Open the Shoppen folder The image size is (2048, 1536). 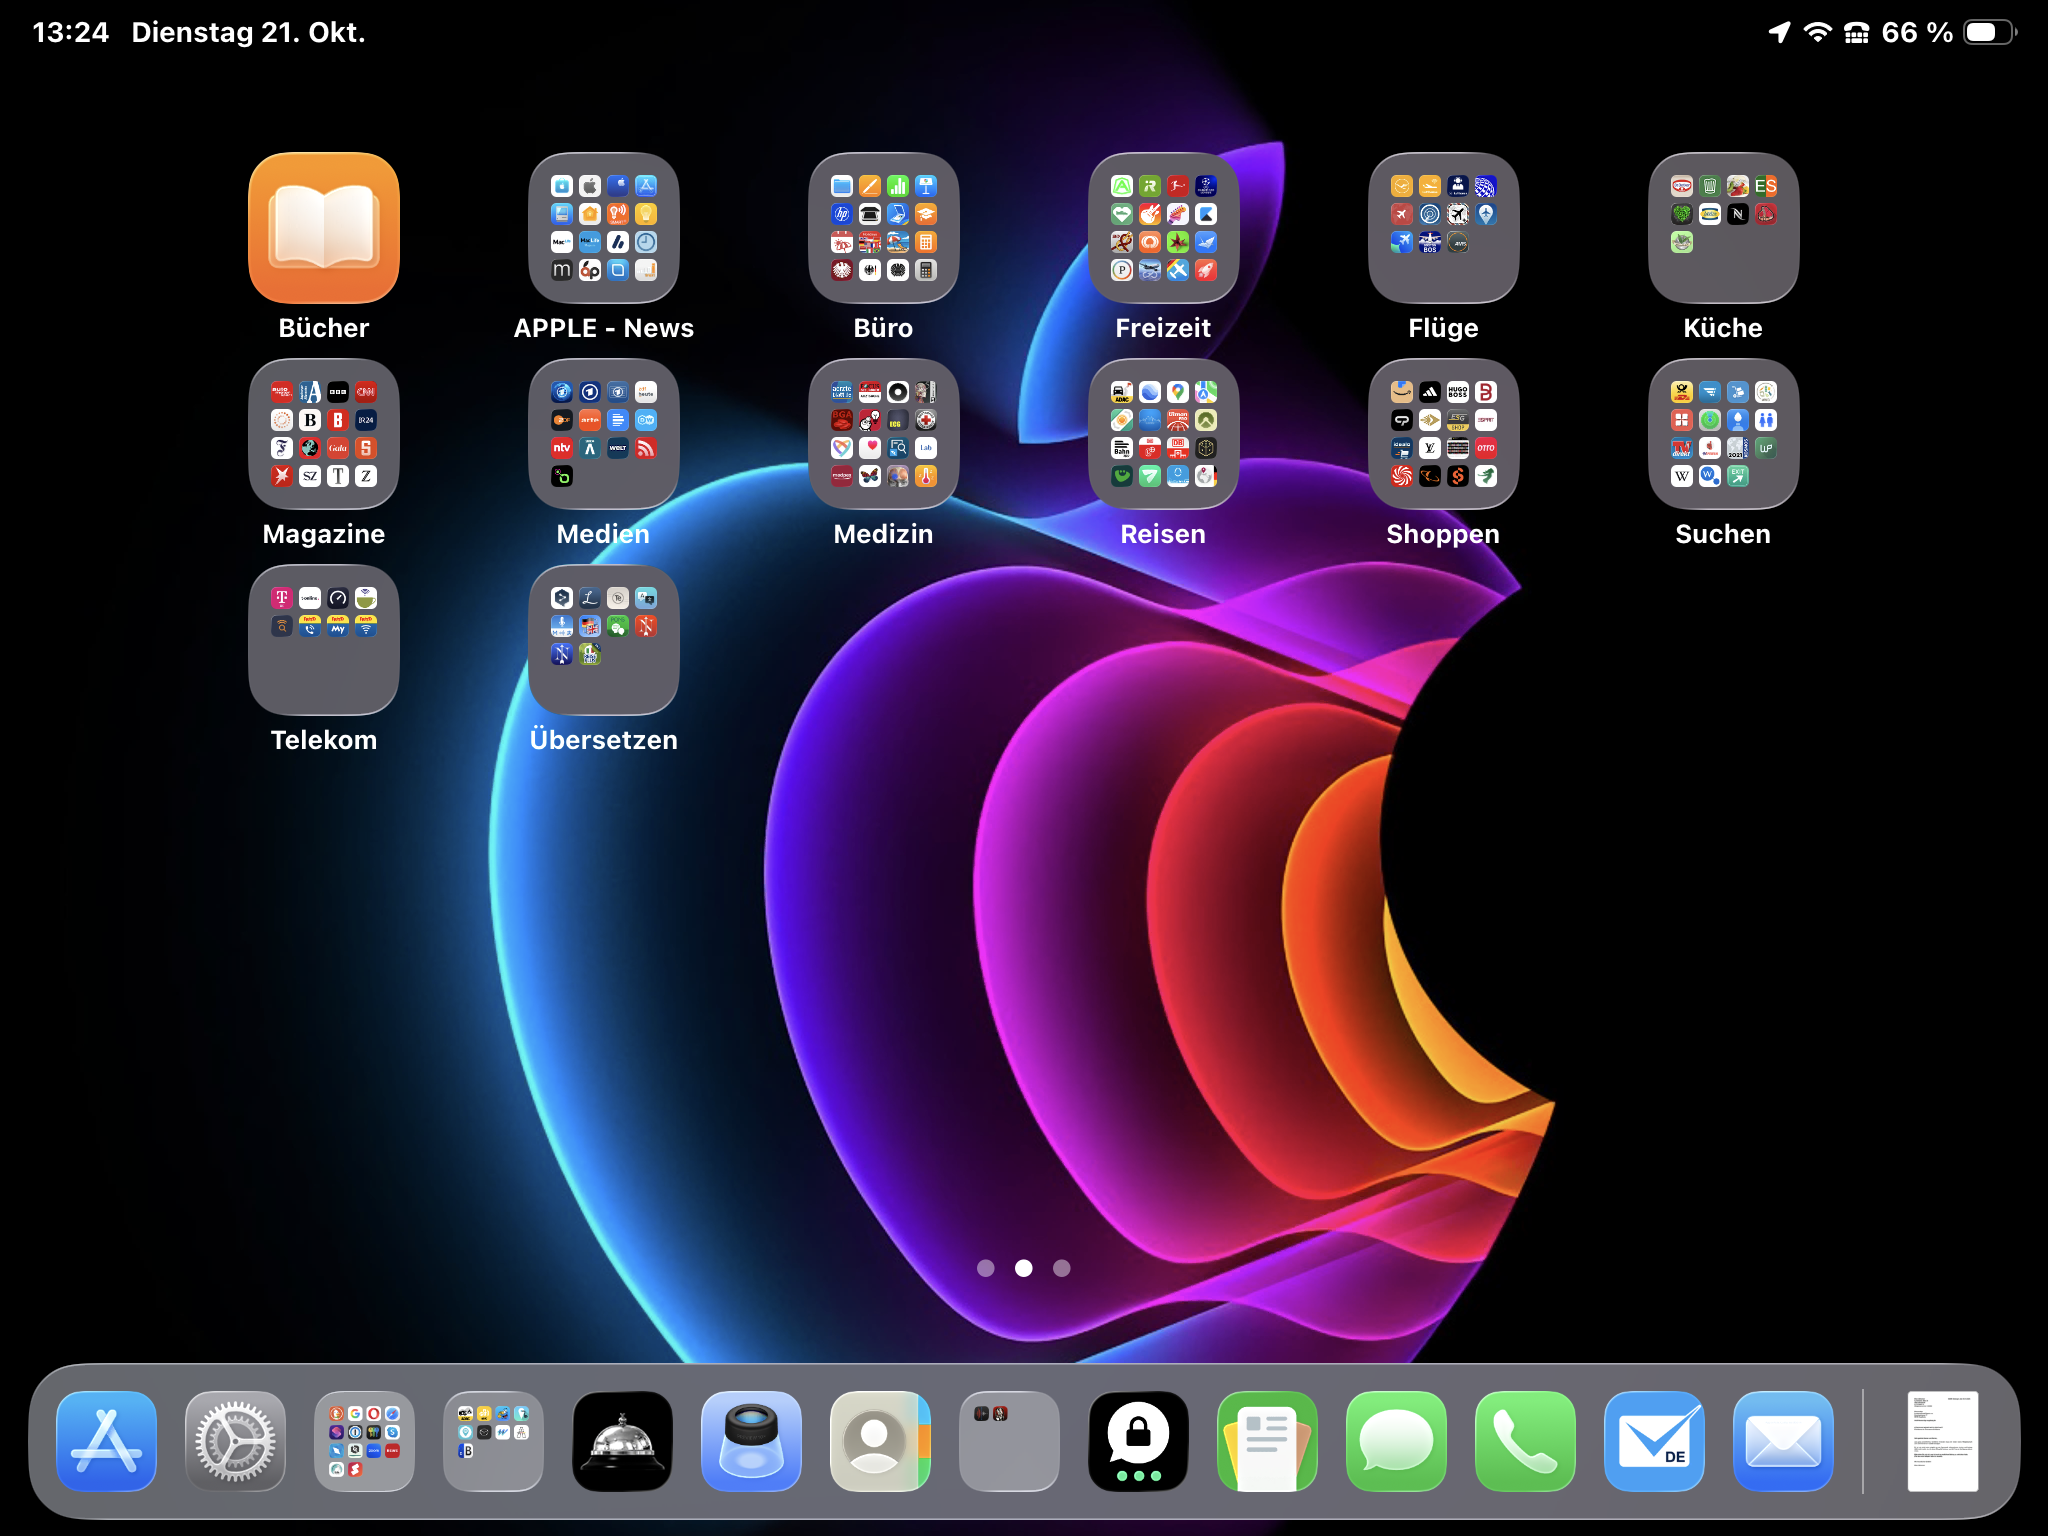coord(1443,434)
